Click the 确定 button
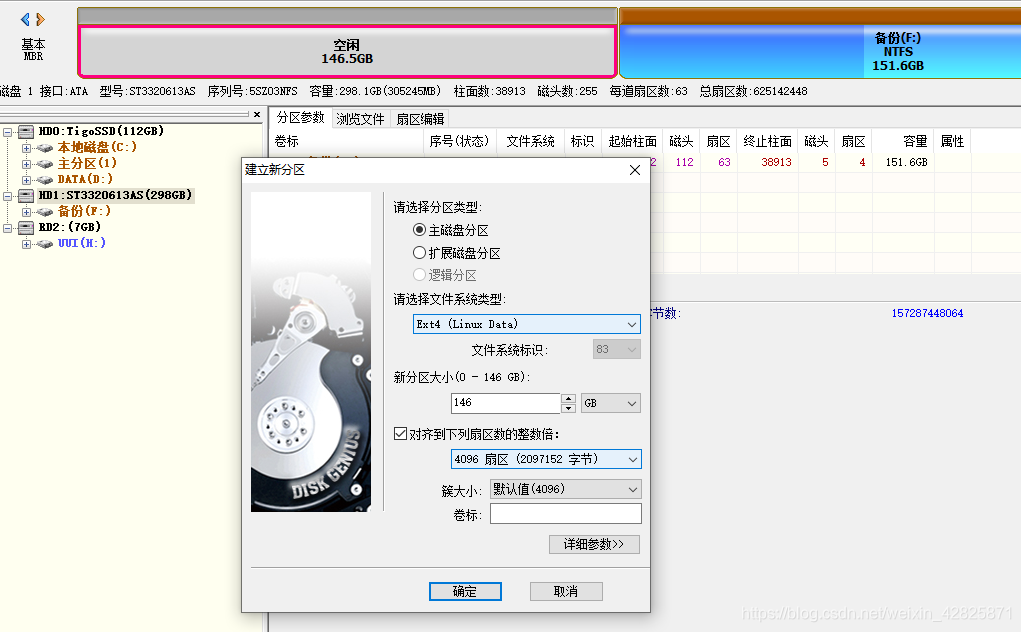Image resolution: width=1021 pixels, height=632 pixels. (465, 591)
